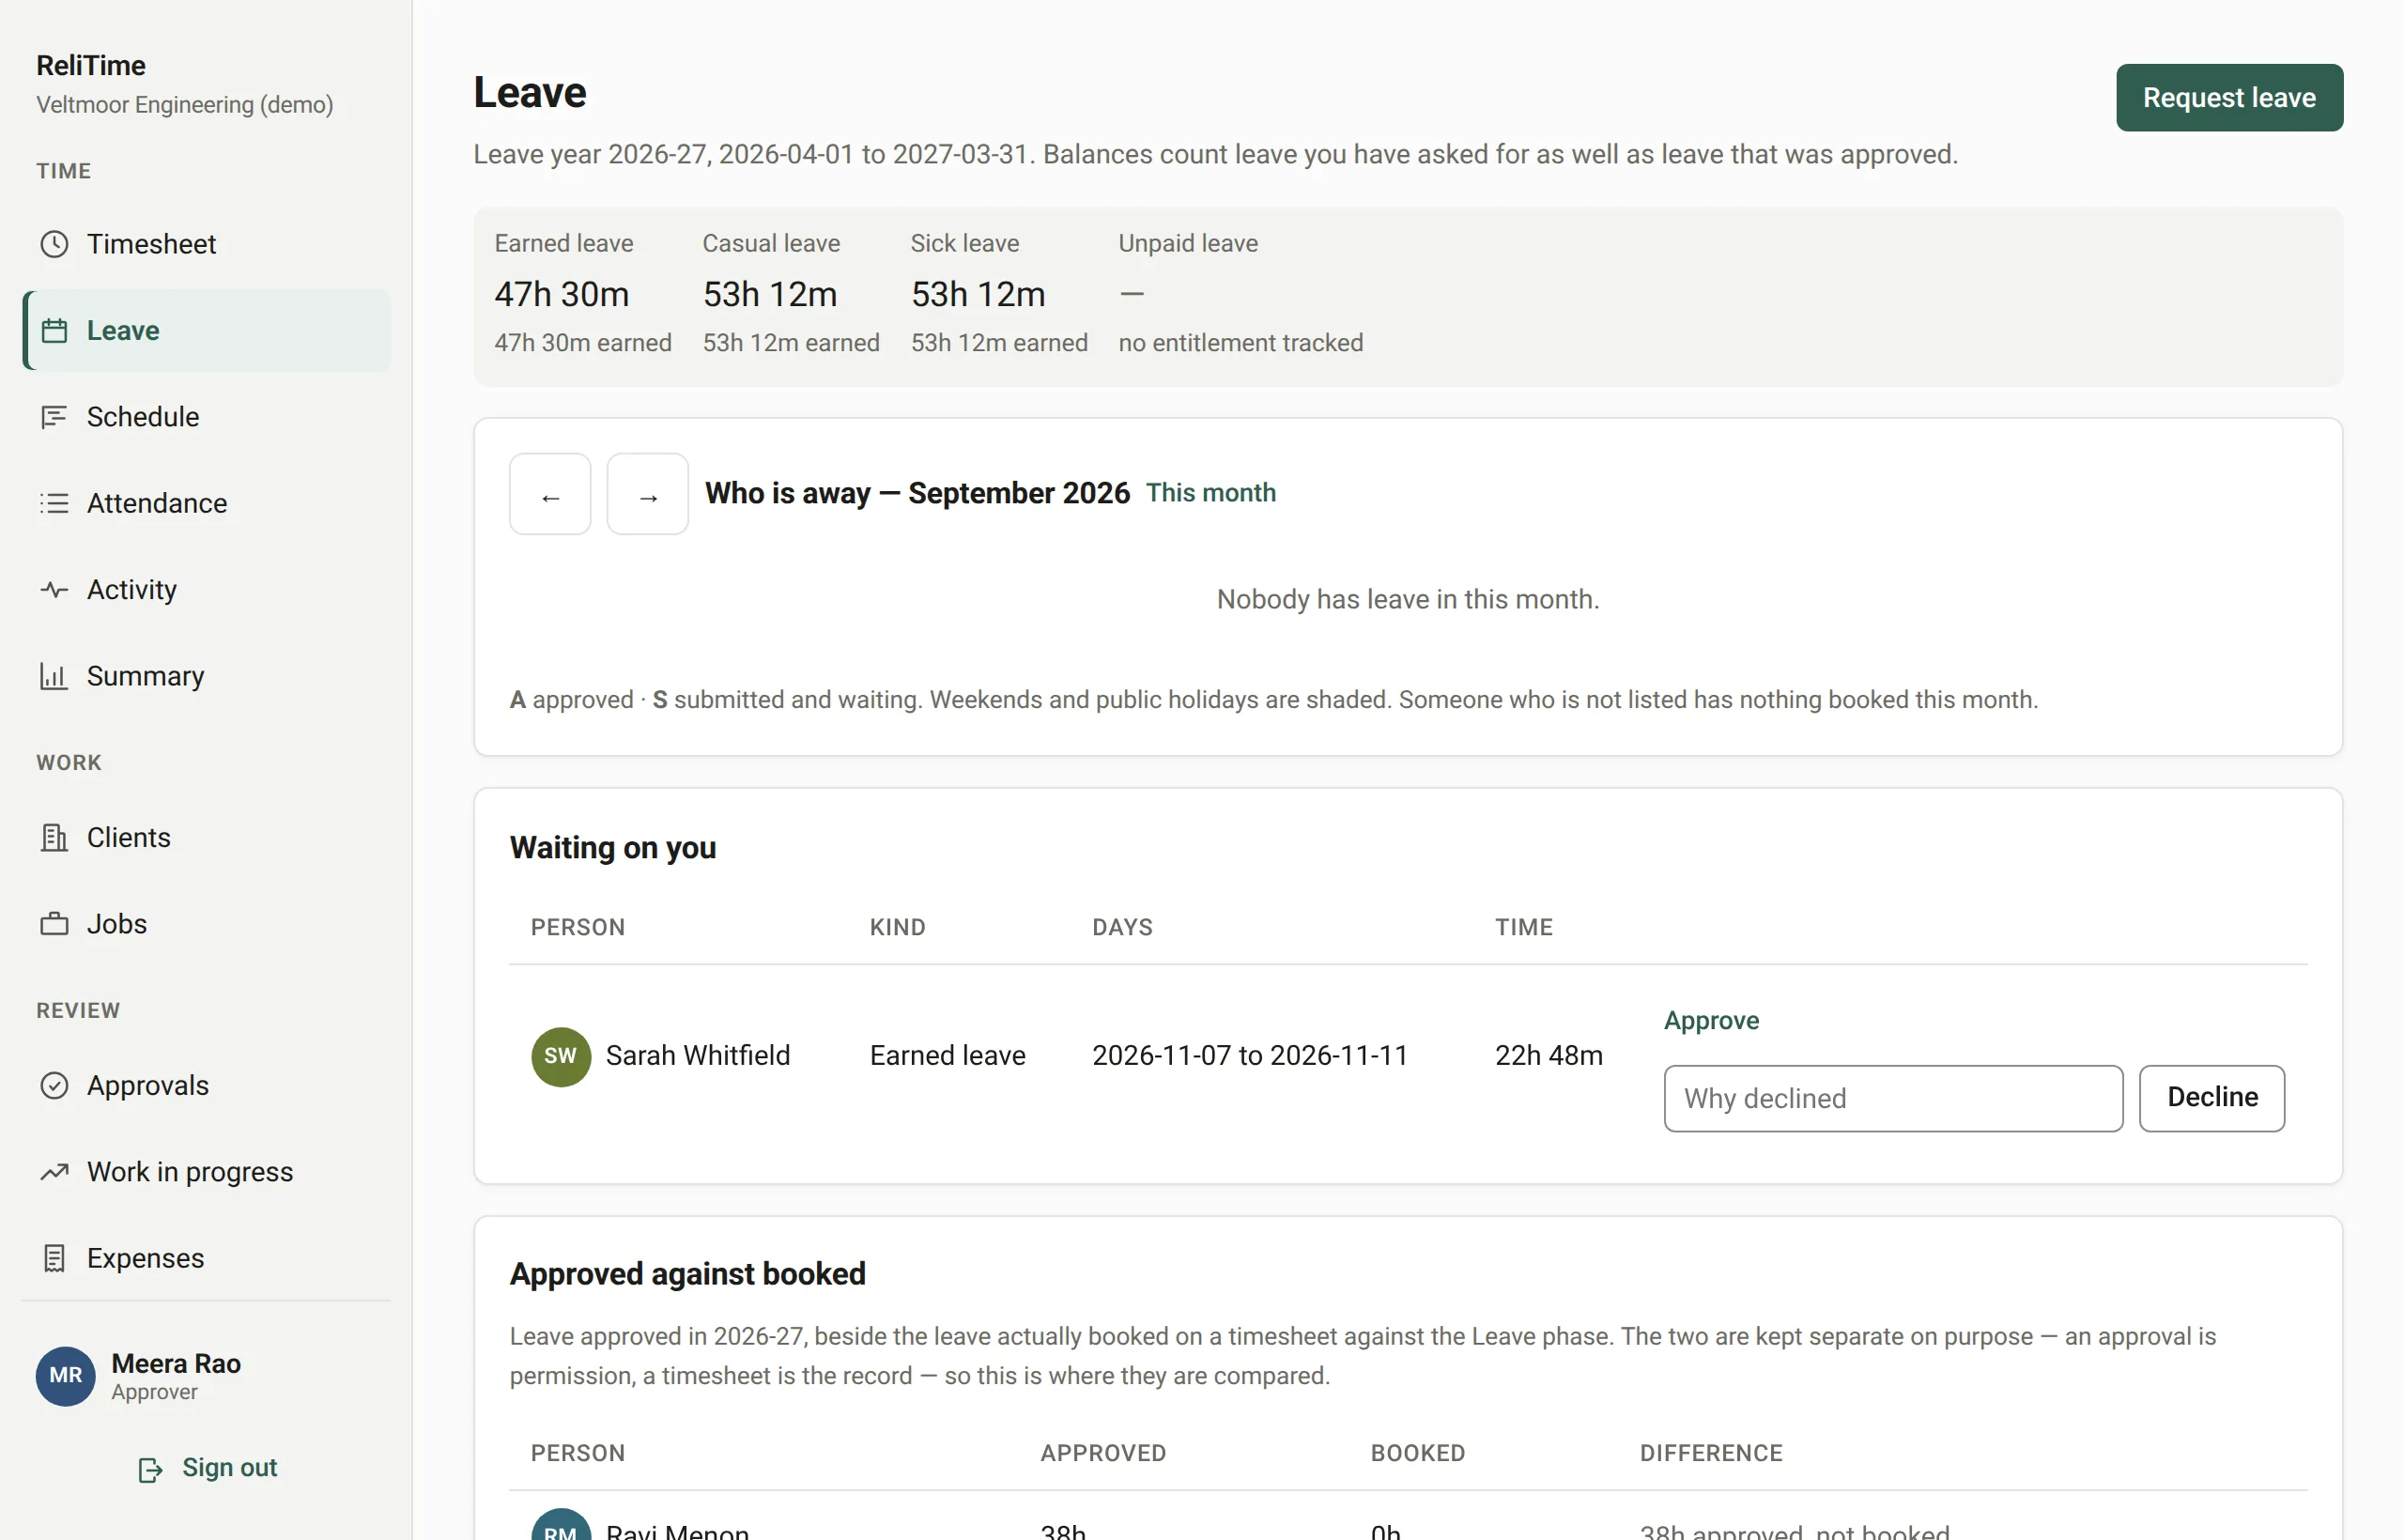Go to next month with right arrow
Viewport: 2404px width, 1540px height.
click(x=648, y=494)
